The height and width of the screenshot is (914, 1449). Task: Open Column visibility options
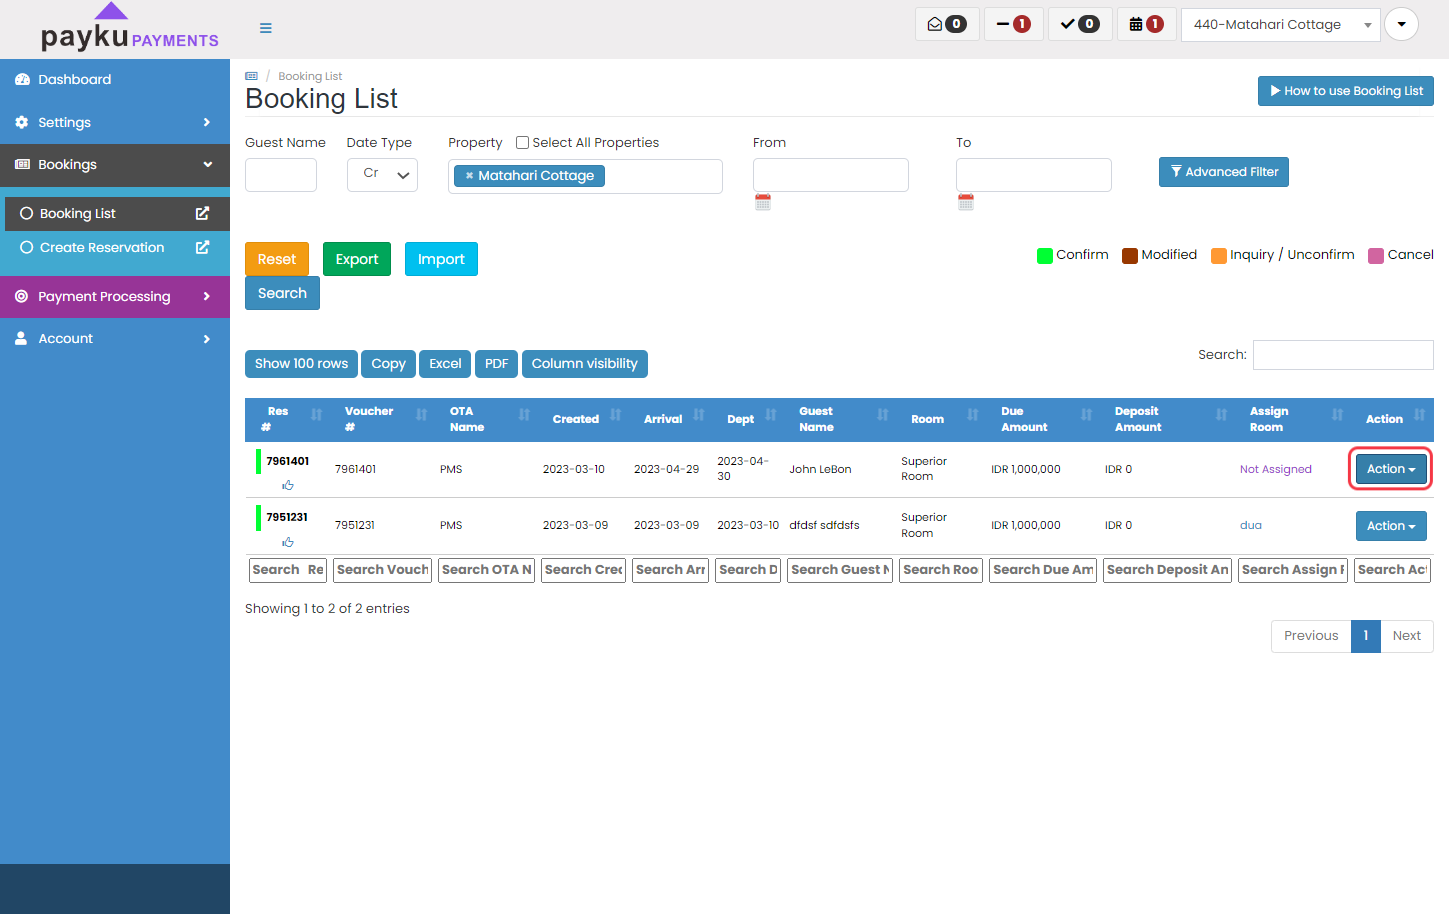tap(585, 364)
